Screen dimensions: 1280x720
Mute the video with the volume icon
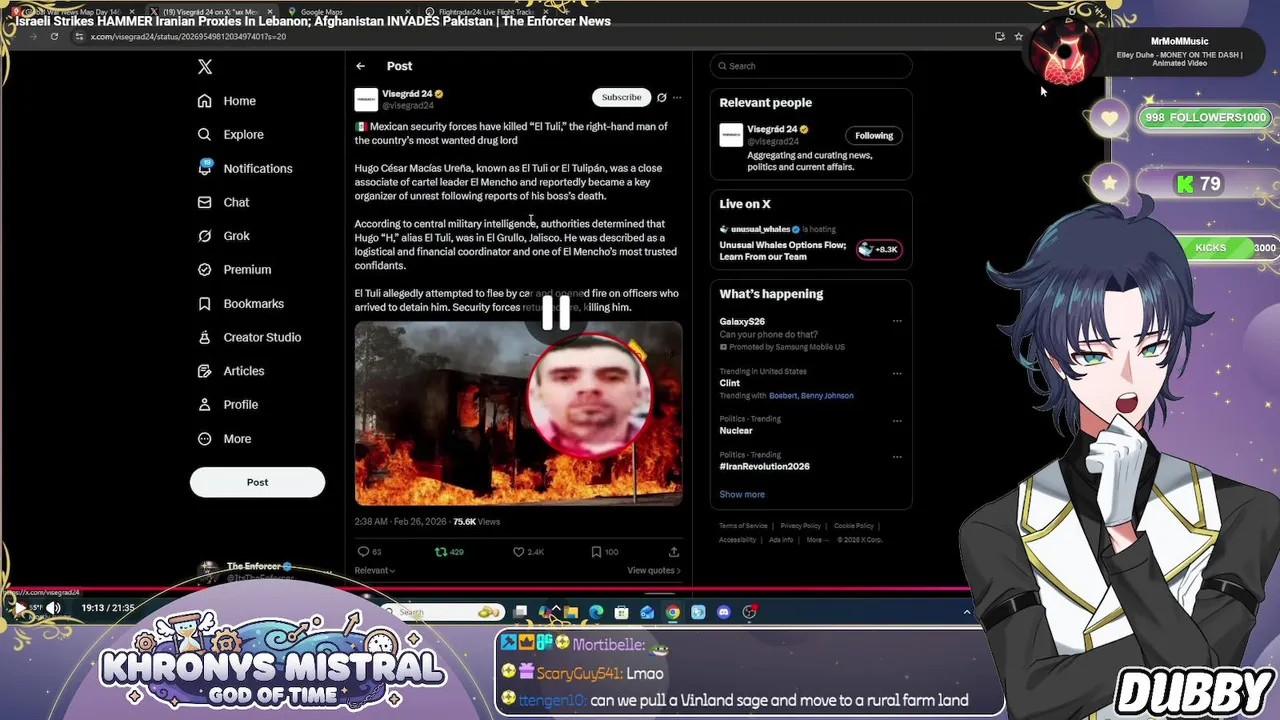click(53, 607)
